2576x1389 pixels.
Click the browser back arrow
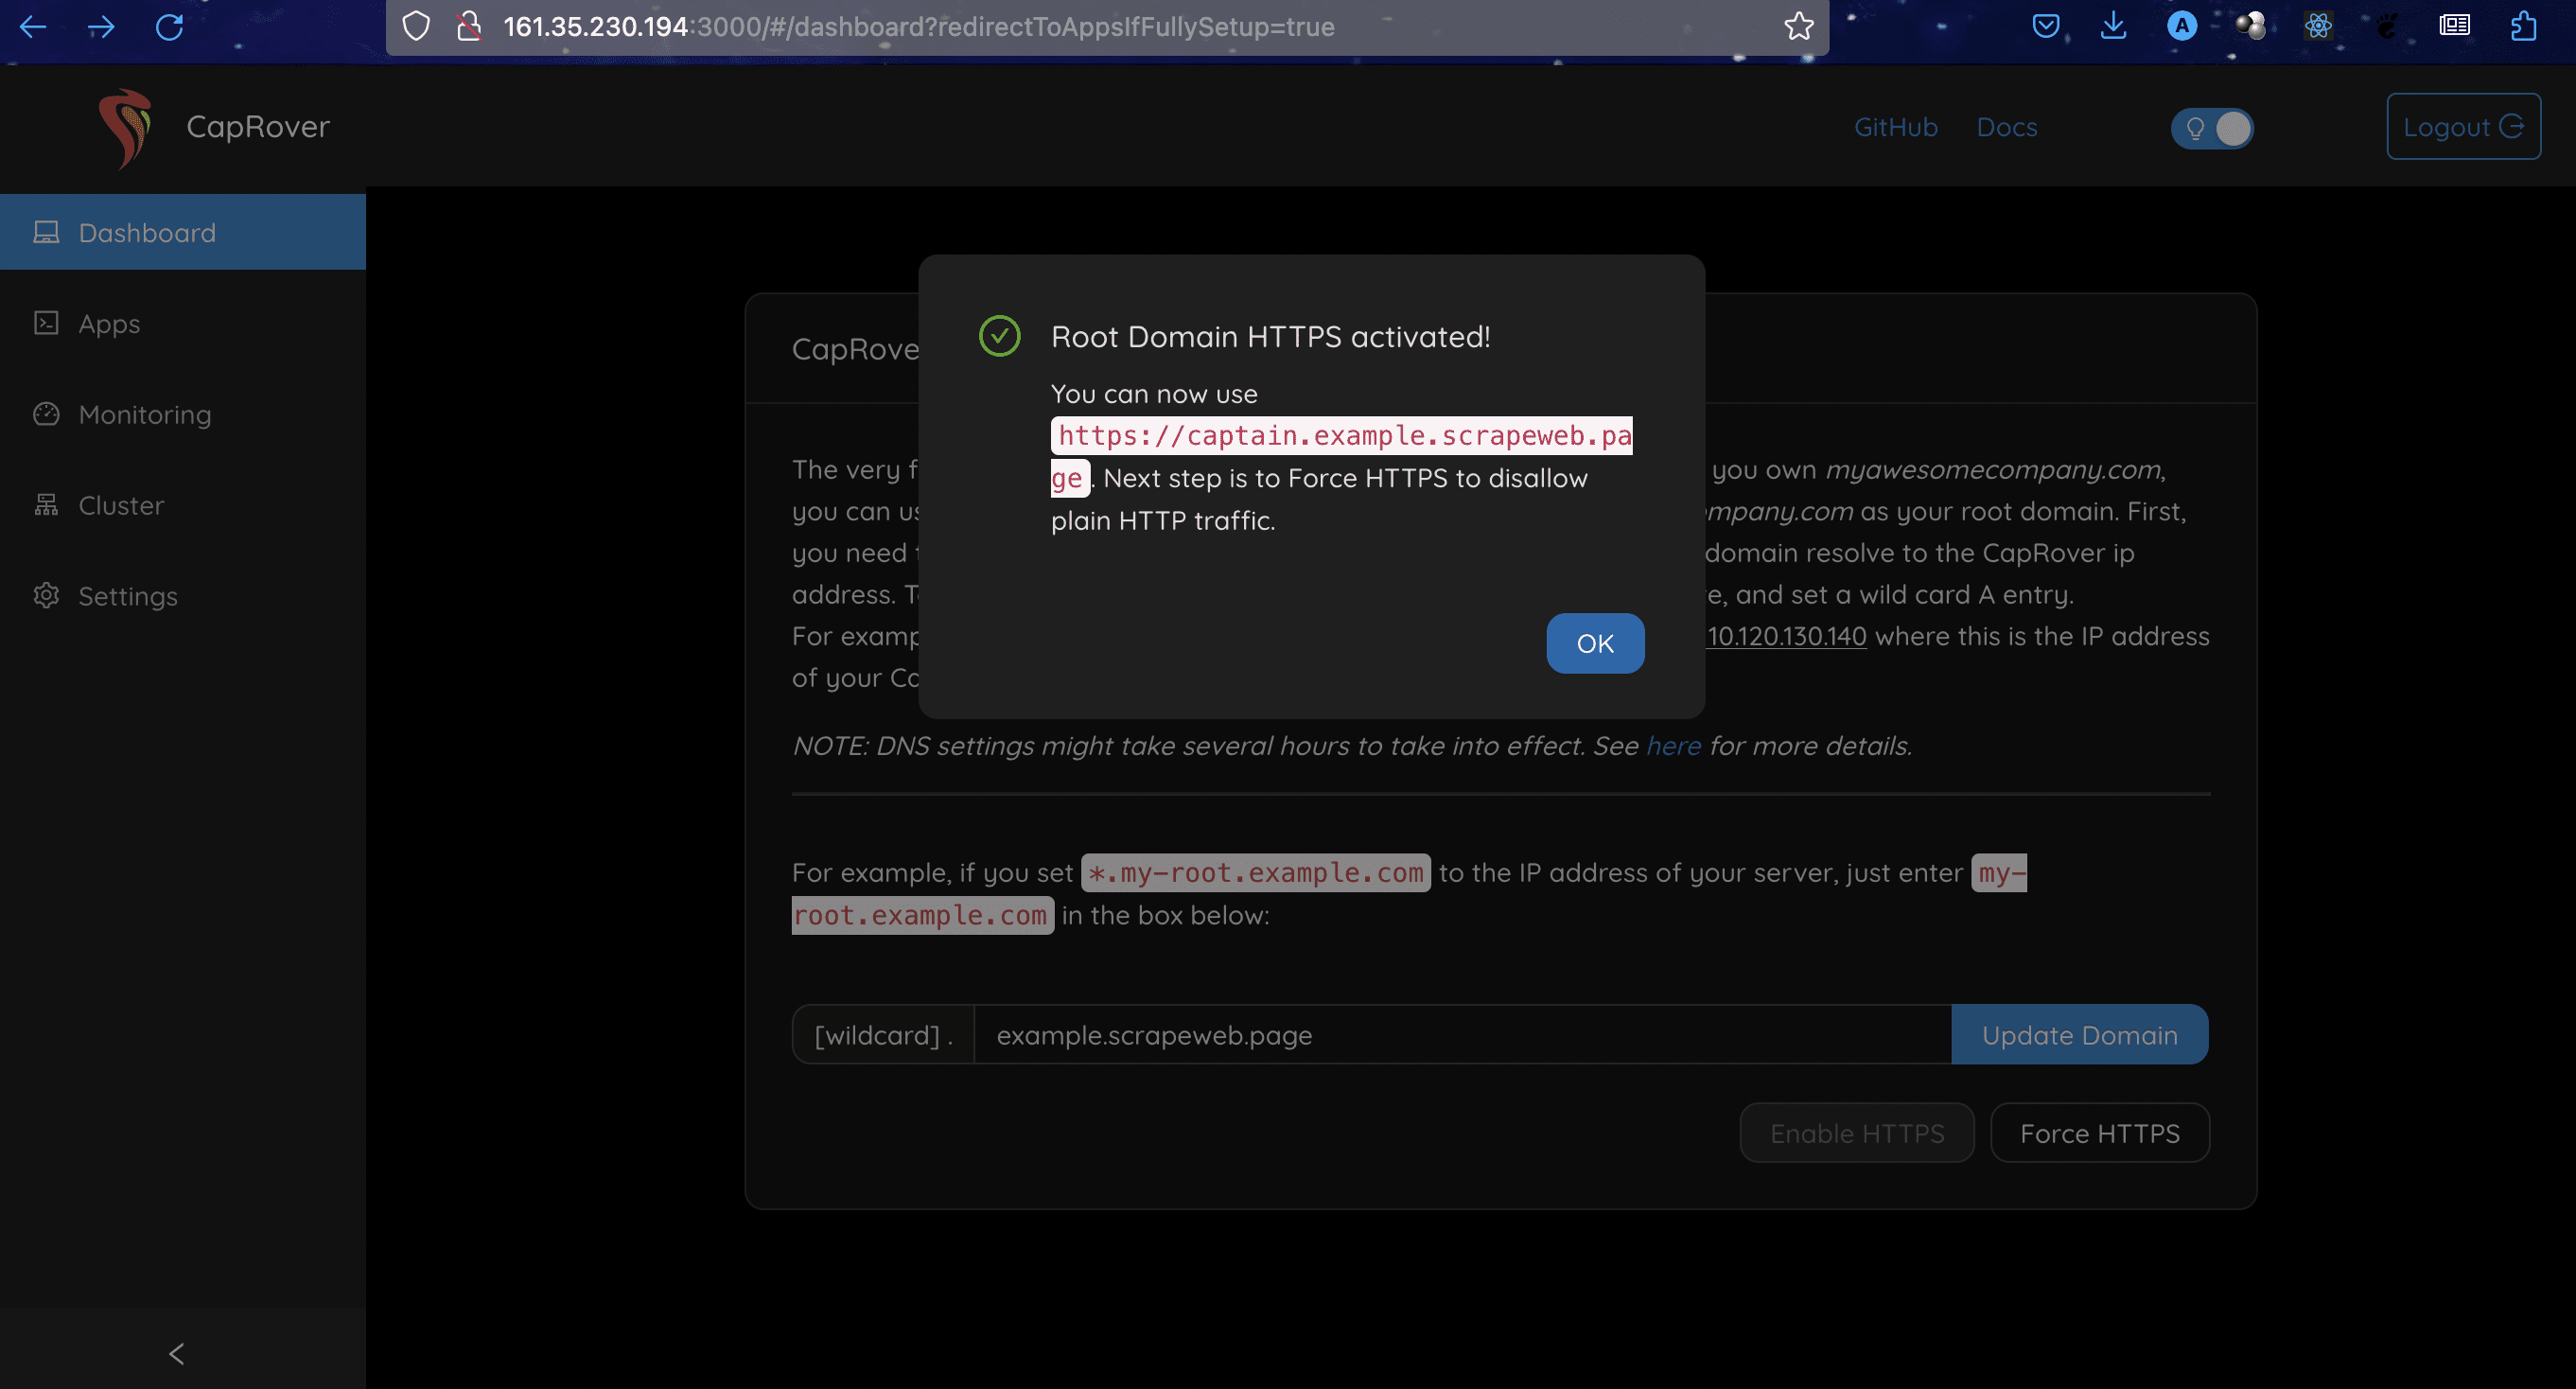(33, 27)
